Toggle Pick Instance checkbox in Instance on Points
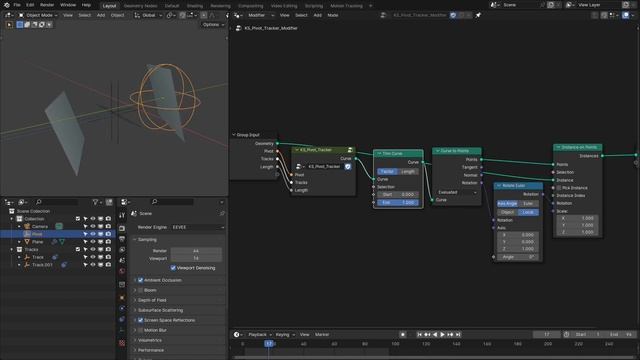The height and width of the screenshot is (360, 640). pos(559,188)
